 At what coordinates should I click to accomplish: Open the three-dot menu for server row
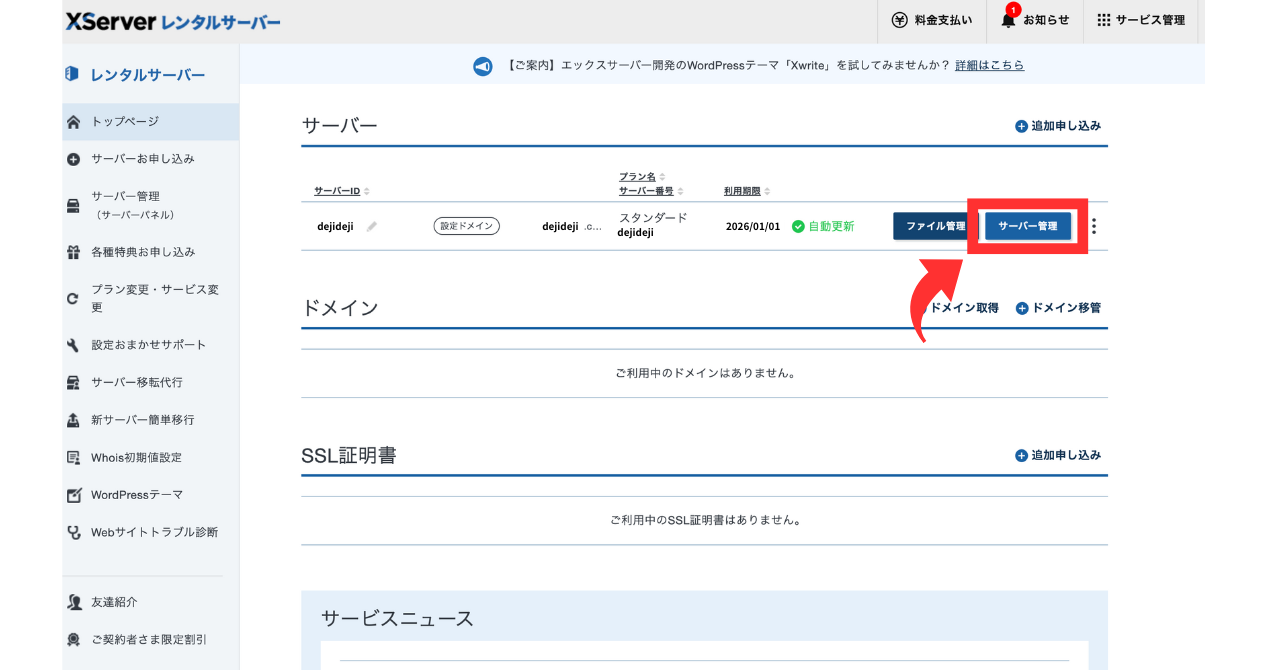(1094, 226)
